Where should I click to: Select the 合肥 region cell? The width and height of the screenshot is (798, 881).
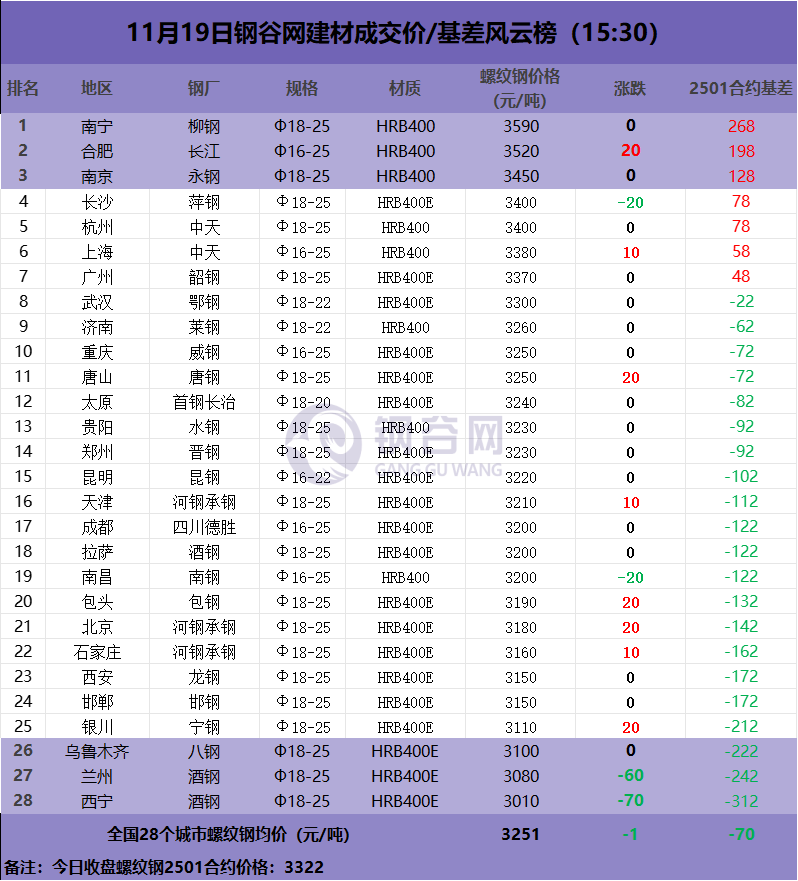pyautogui.click(x=97, y=151)
